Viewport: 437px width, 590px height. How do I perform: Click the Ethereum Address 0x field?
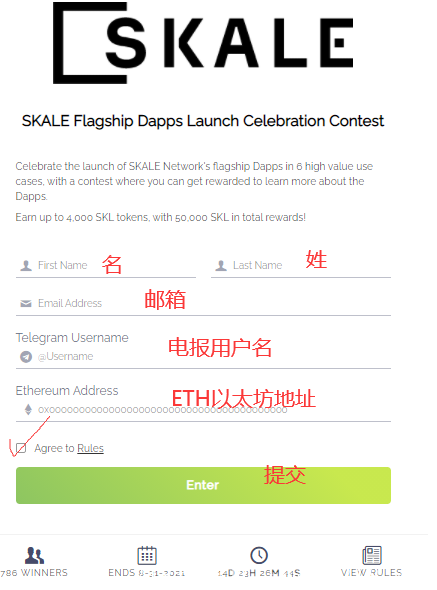point(203,410)
